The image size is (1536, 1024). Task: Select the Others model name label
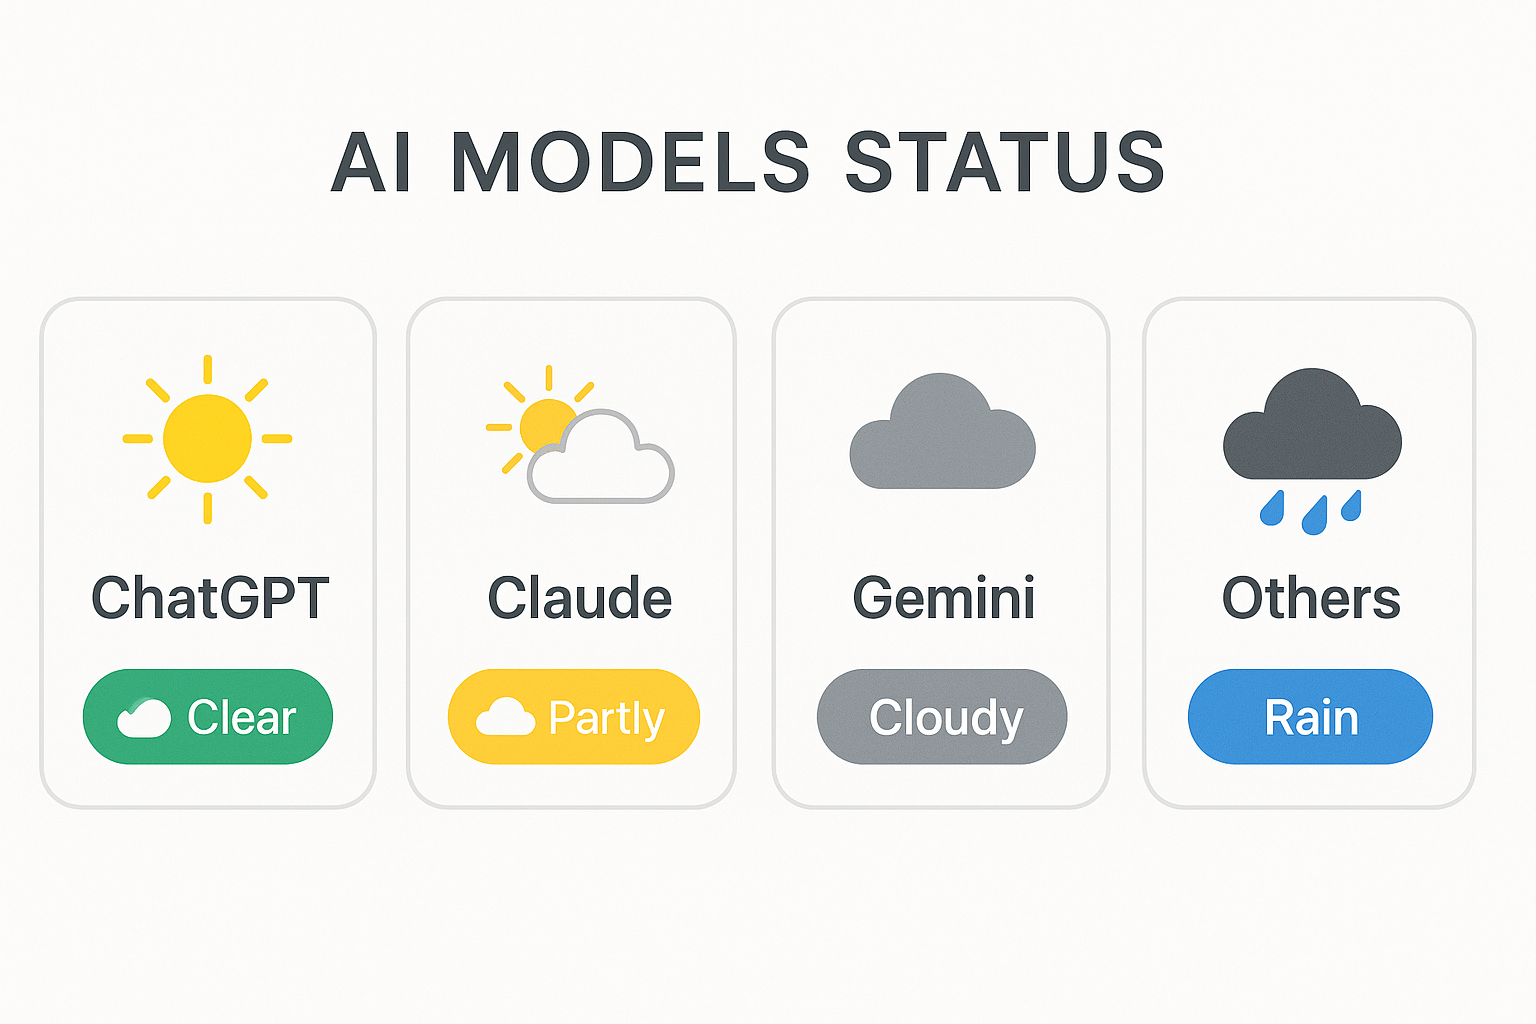point(1311,598)
